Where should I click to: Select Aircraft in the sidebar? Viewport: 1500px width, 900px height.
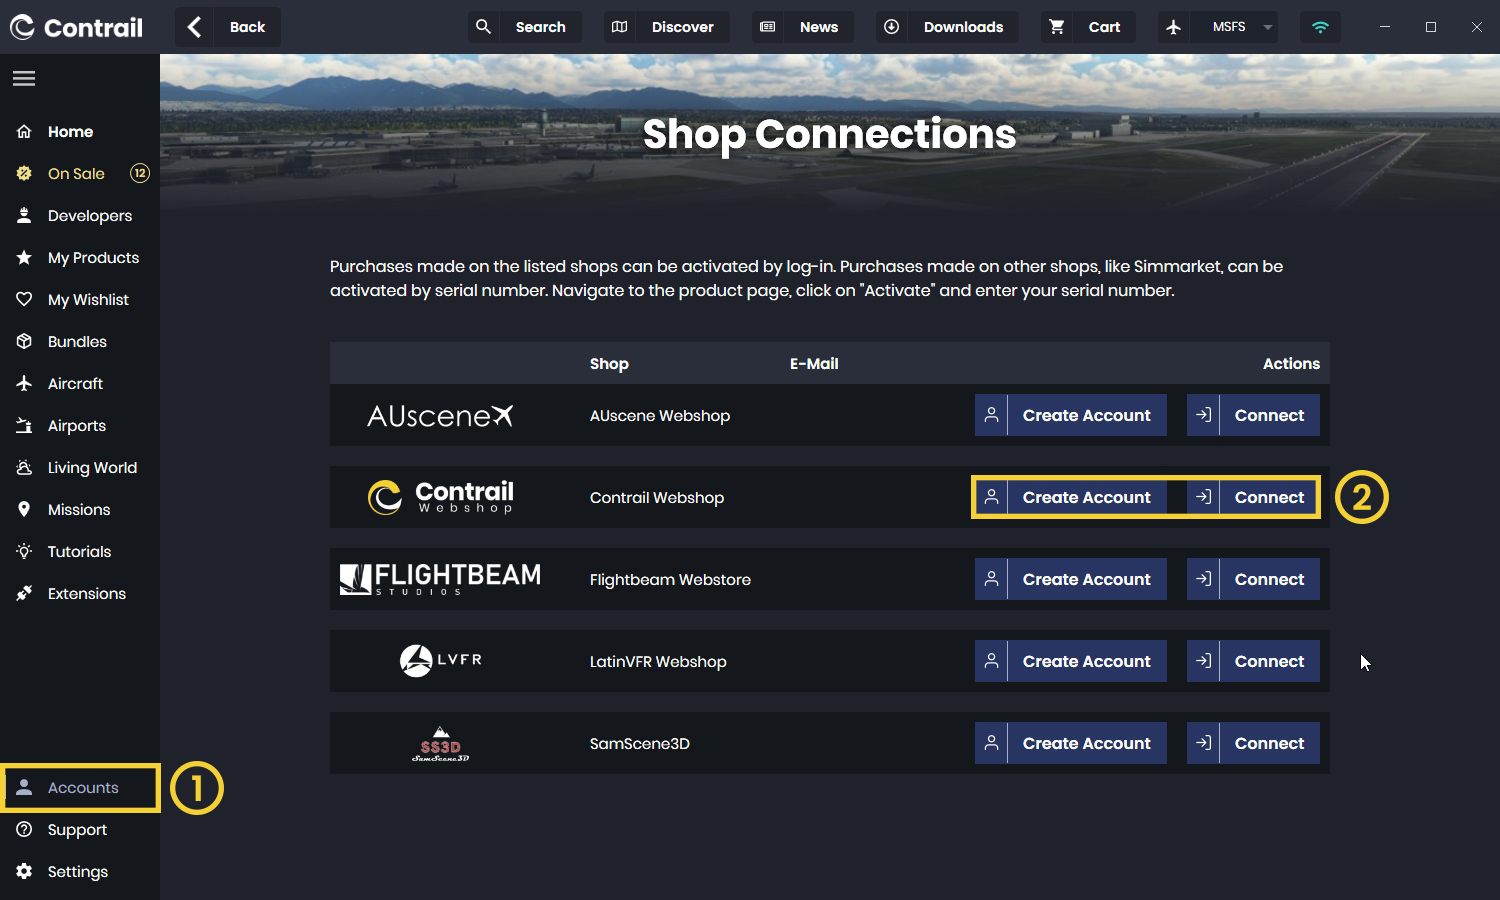(75, 383)
